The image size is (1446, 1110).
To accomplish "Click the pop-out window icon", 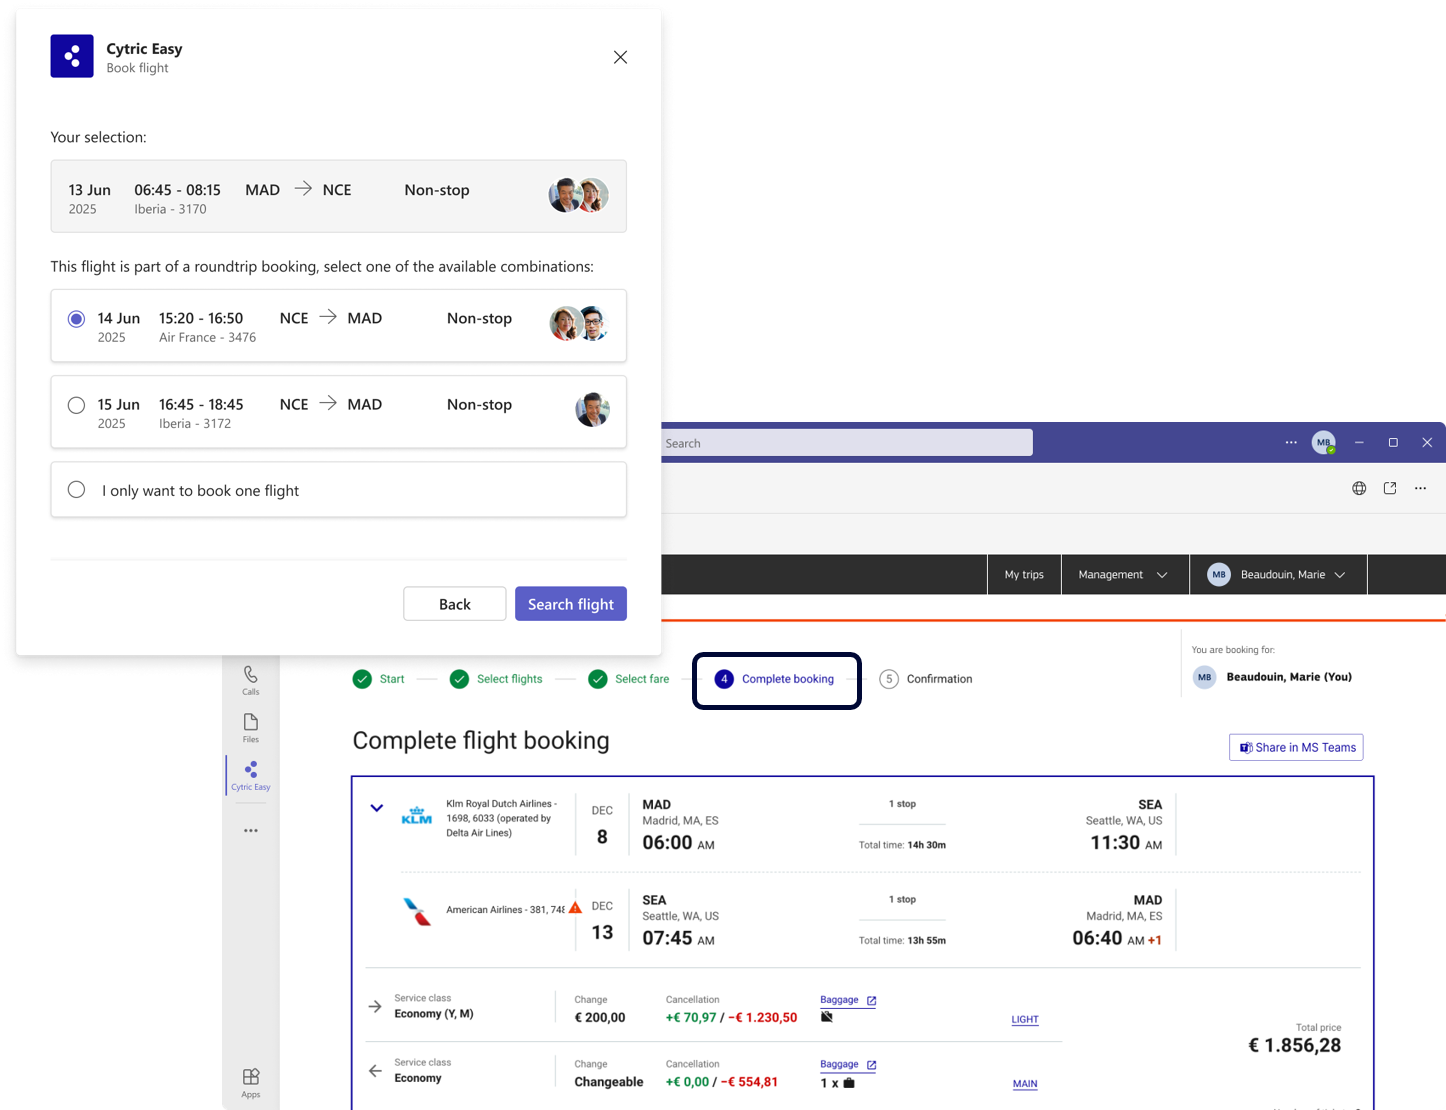I will [1390, 488].
